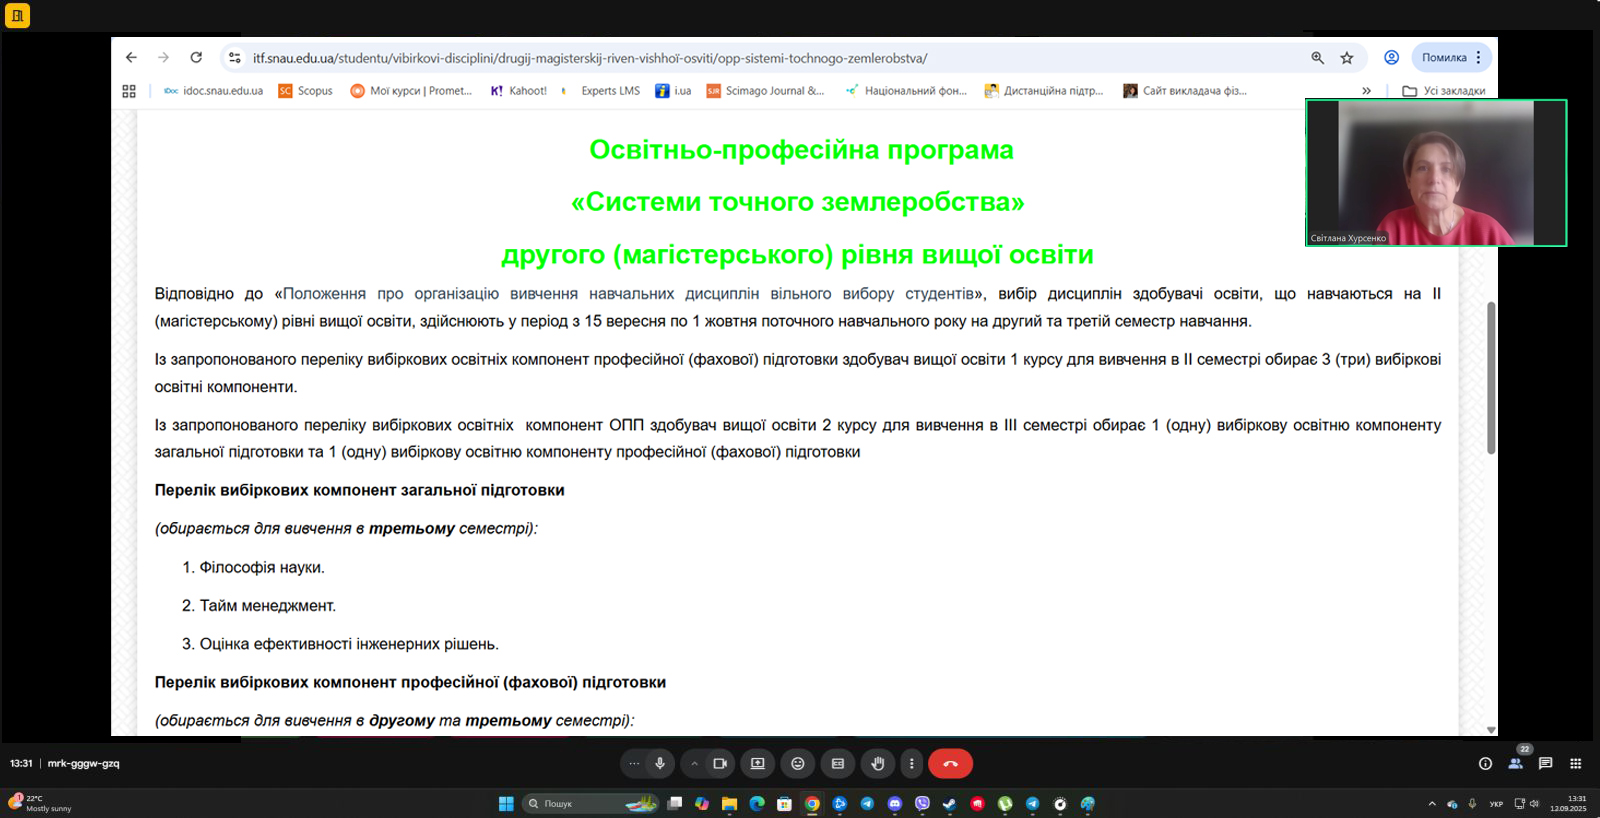Open the Сайт викладача фіз... bookmark
Viewport: 1600px width, 818px height.
[1185, 91]
